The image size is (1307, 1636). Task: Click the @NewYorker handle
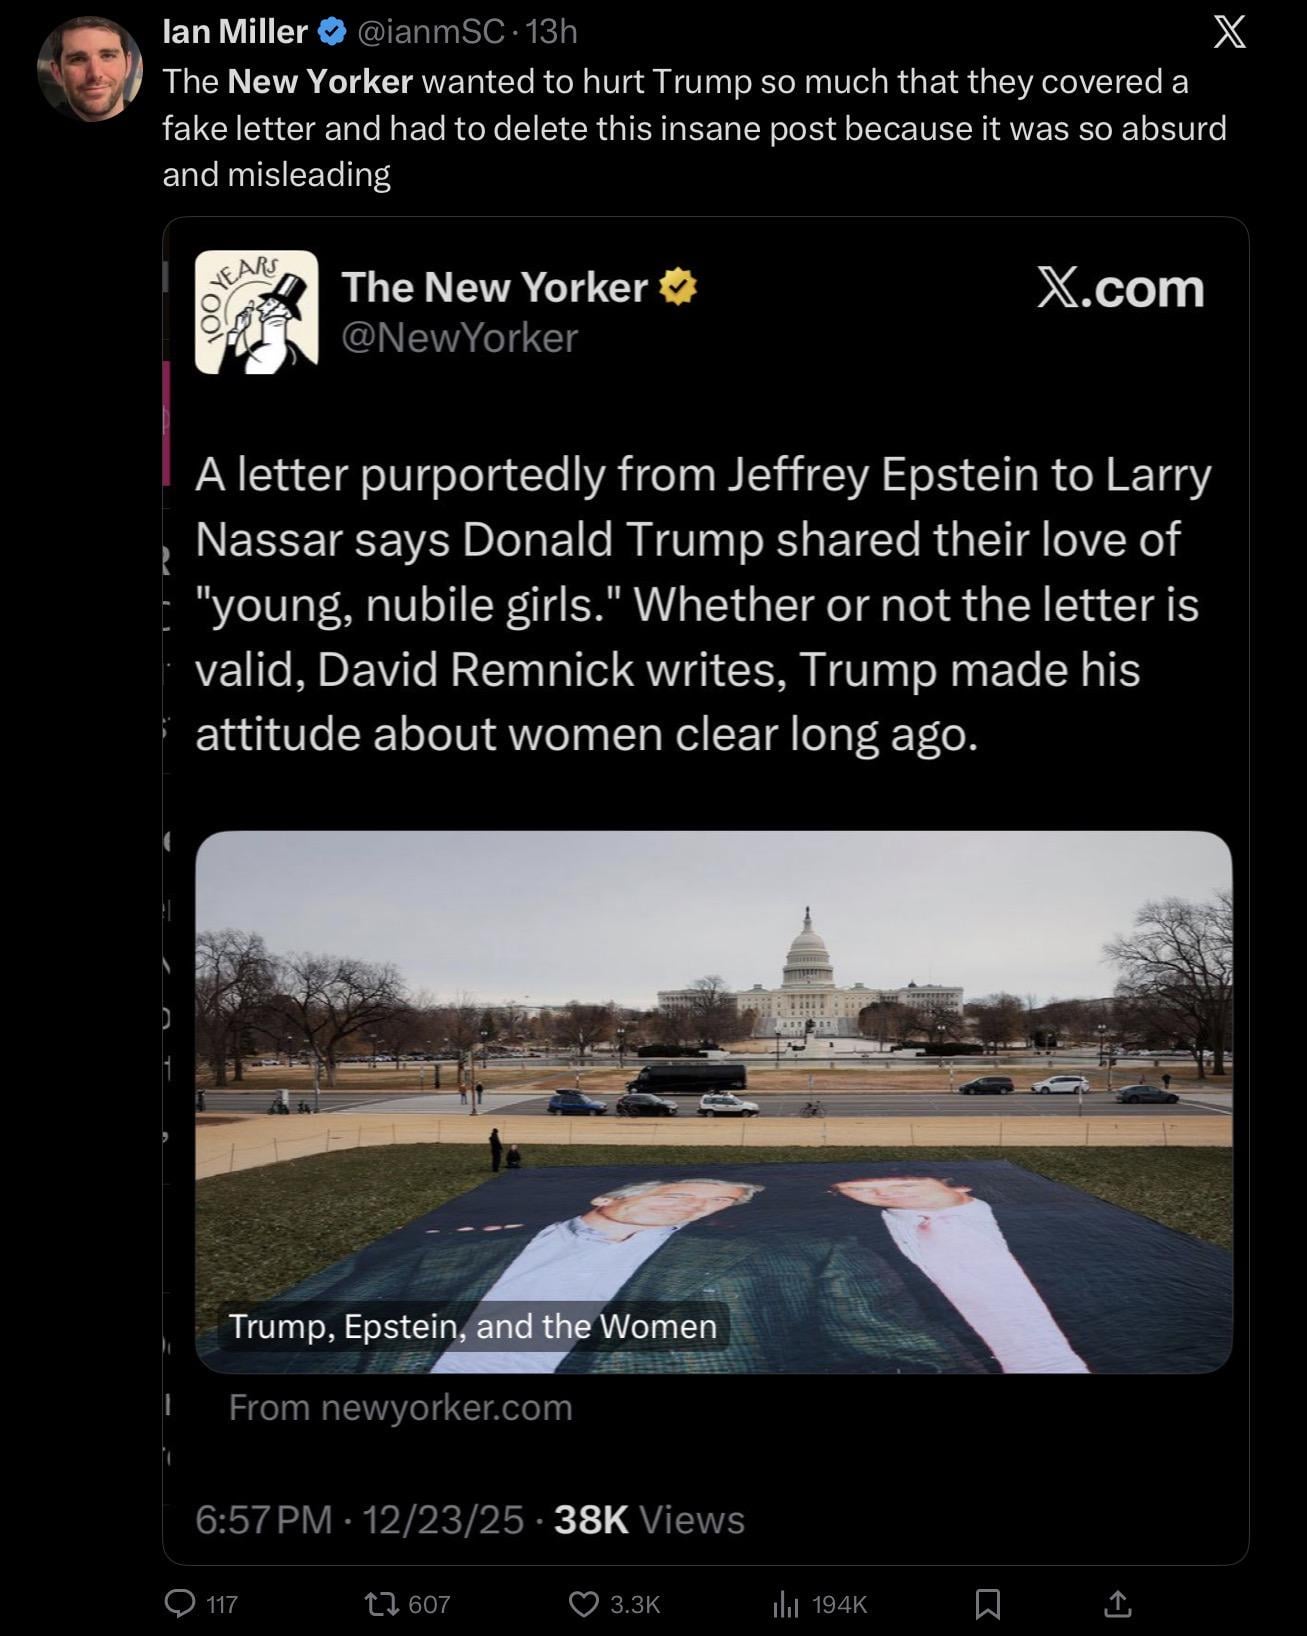pyautogui.click(x=460, y=338)
